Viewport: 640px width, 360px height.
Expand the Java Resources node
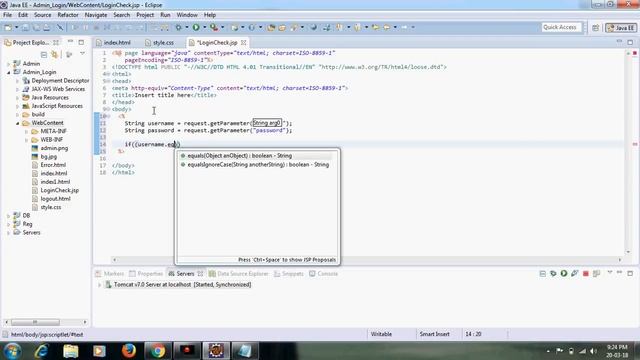pyautogui.click(x=18, y=98)
